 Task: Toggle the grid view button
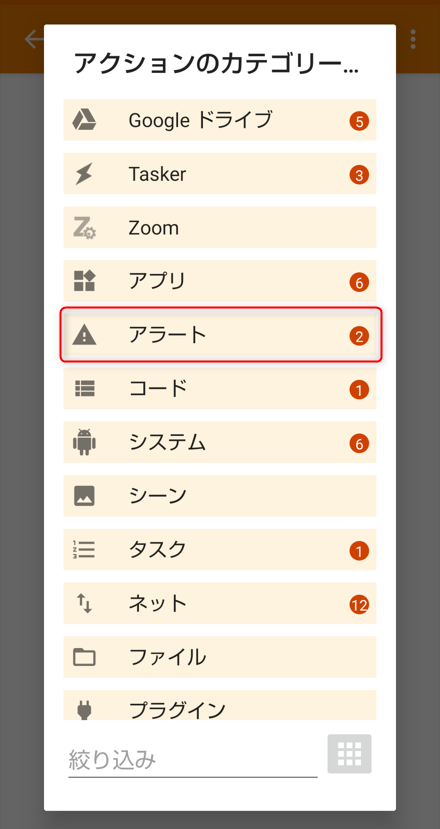point(349,754)
